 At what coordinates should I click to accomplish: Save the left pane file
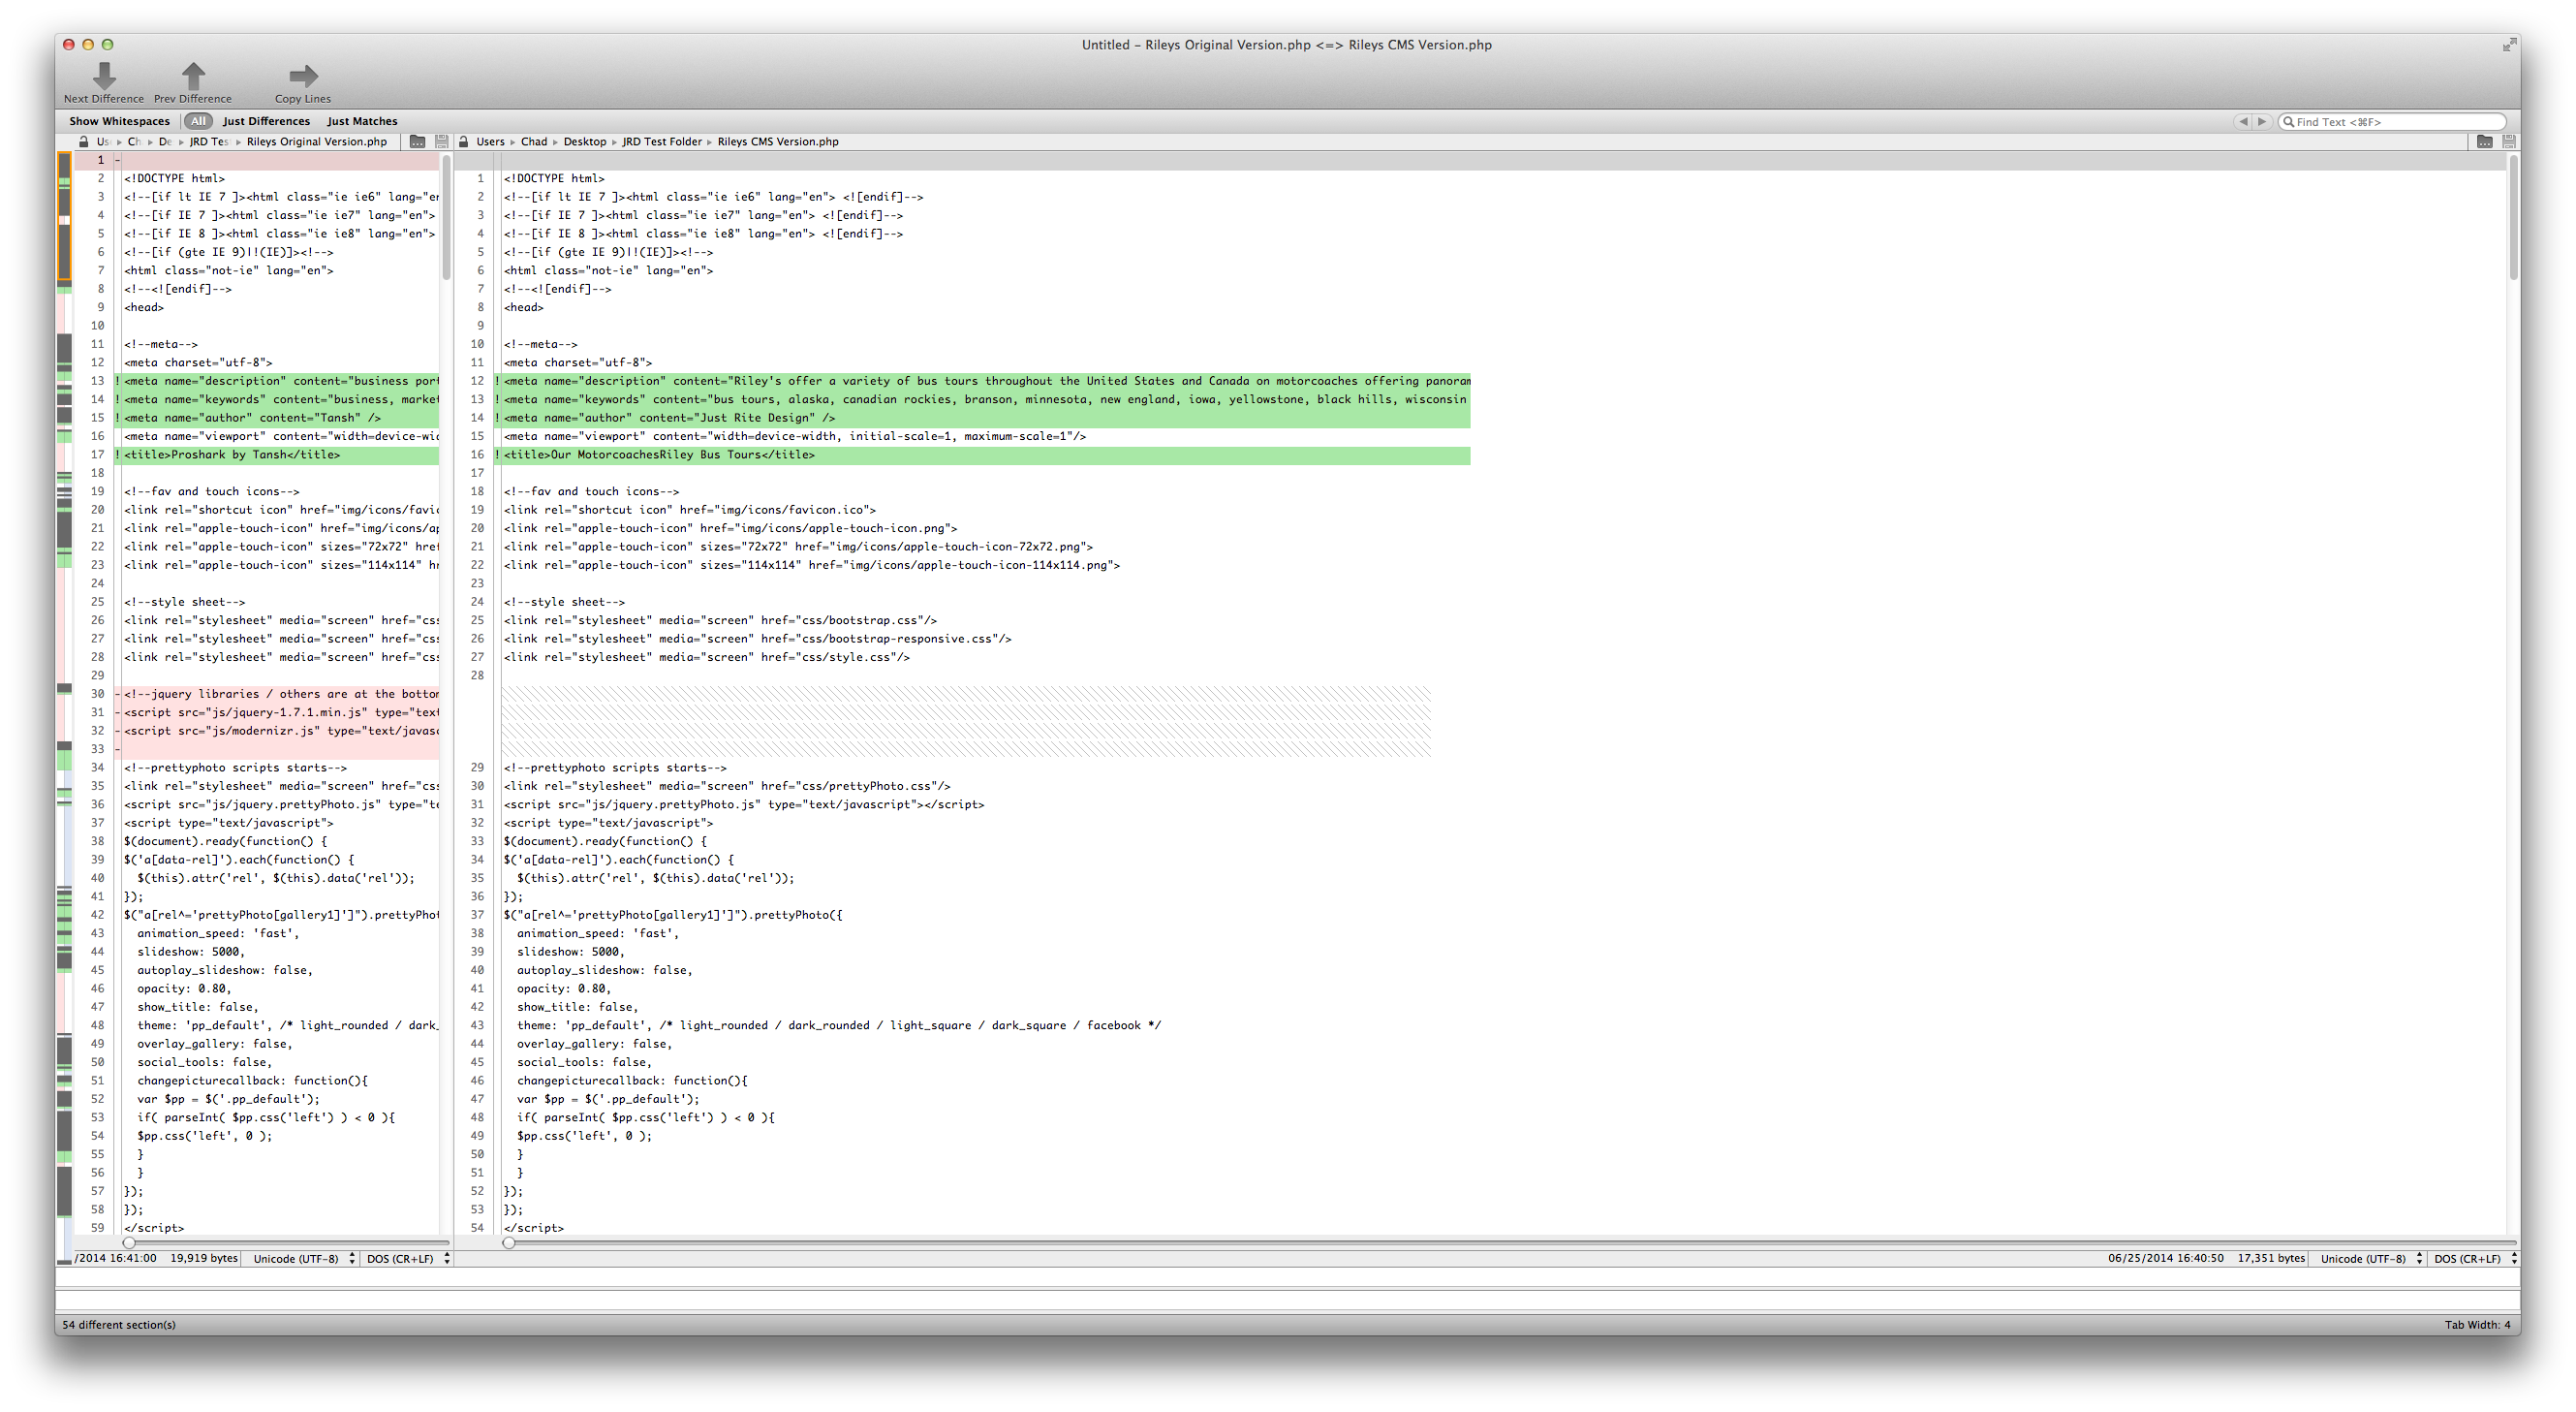441,142
